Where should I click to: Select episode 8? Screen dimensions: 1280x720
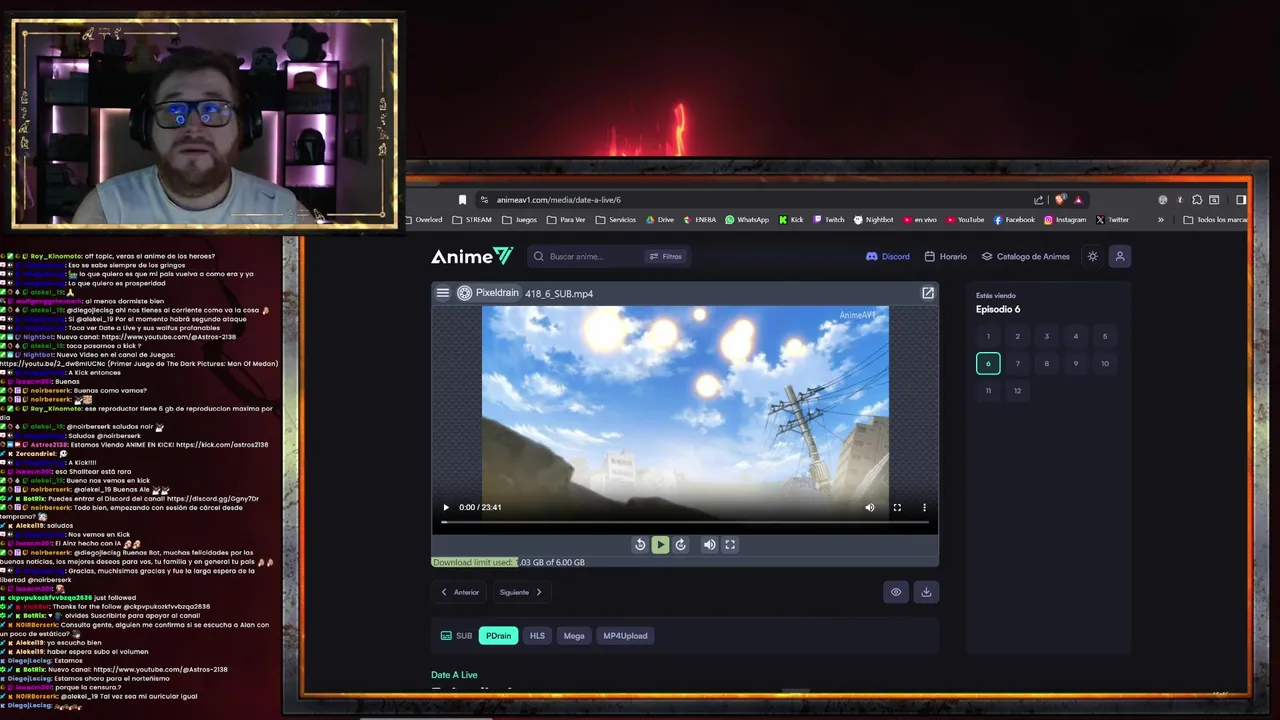1047,363
